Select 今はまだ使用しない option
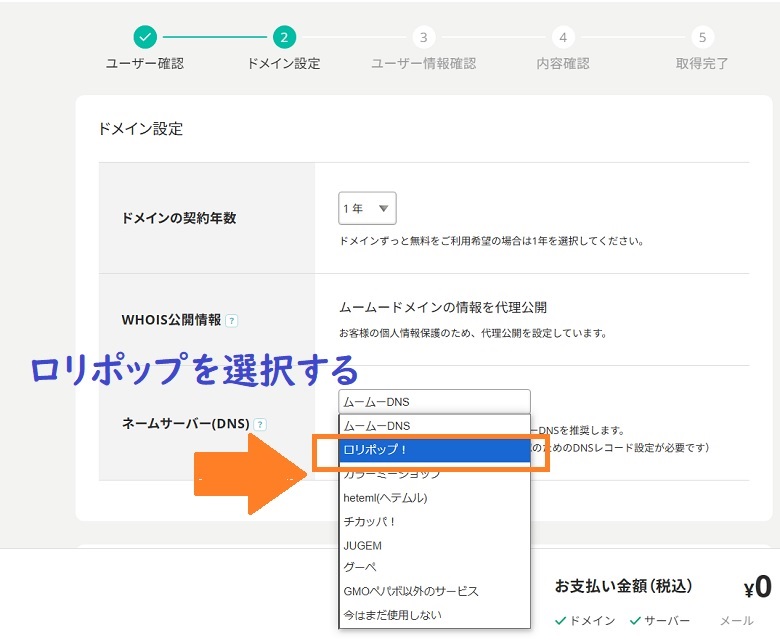This screenshot has width=780, height=644. 434,615
